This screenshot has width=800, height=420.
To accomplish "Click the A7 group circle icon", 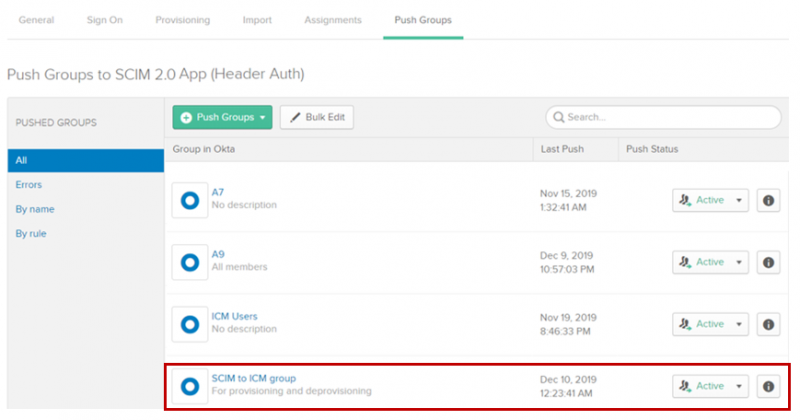I will click(190, 201).
